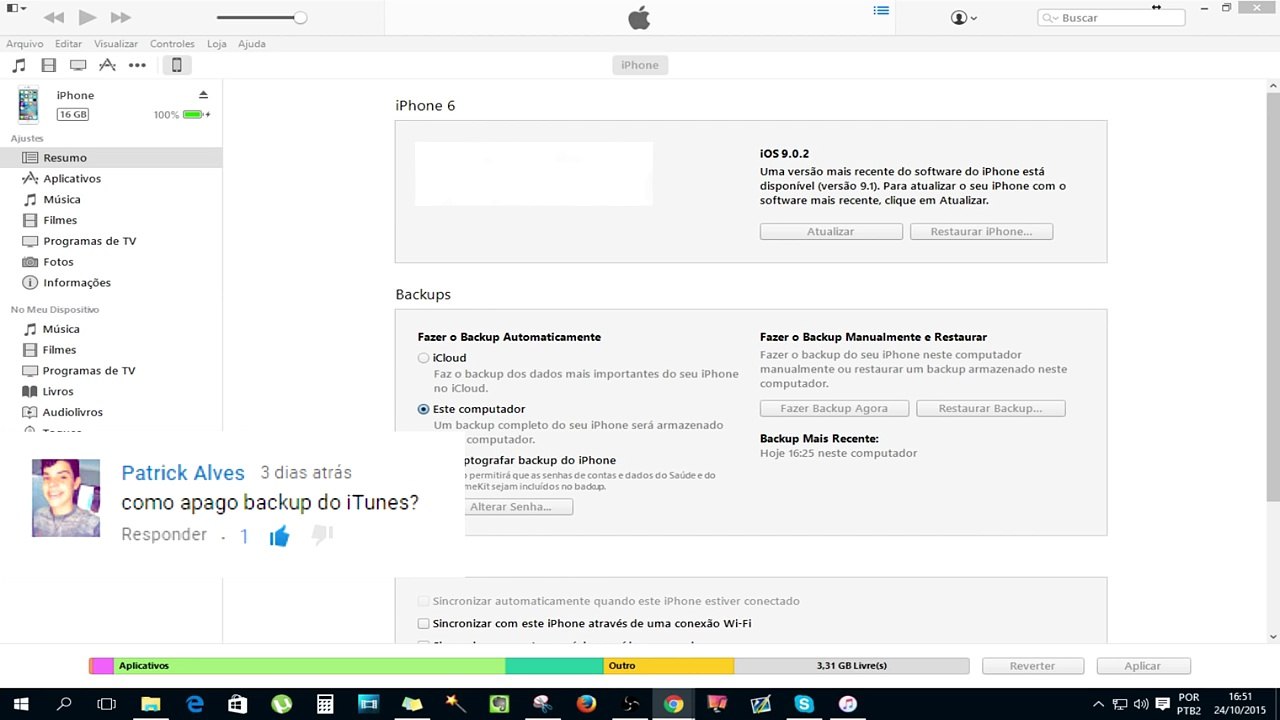Eject the iPhone from the sidebar
The image size is (1280, 720).
(203, 95)
